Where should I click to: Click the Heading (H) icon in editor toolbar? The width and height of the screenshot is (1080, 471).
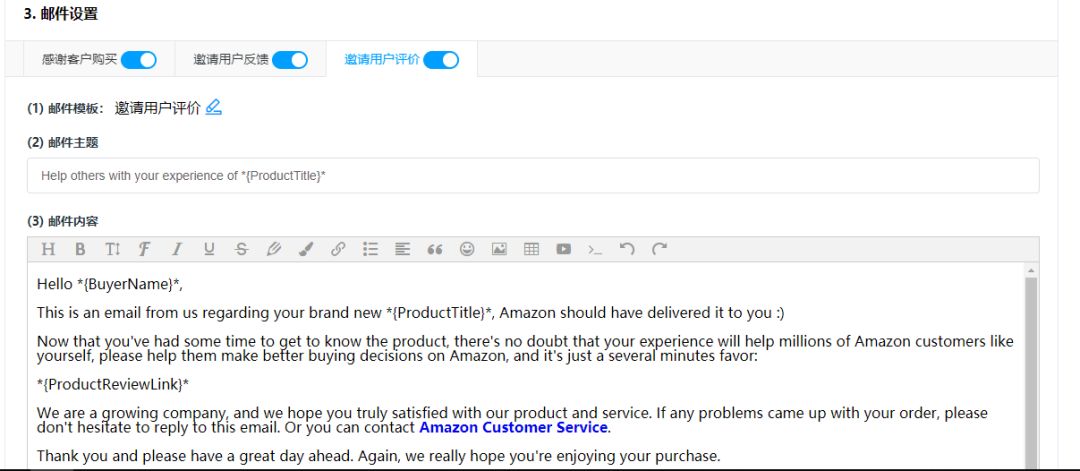(x=48, y=249)
